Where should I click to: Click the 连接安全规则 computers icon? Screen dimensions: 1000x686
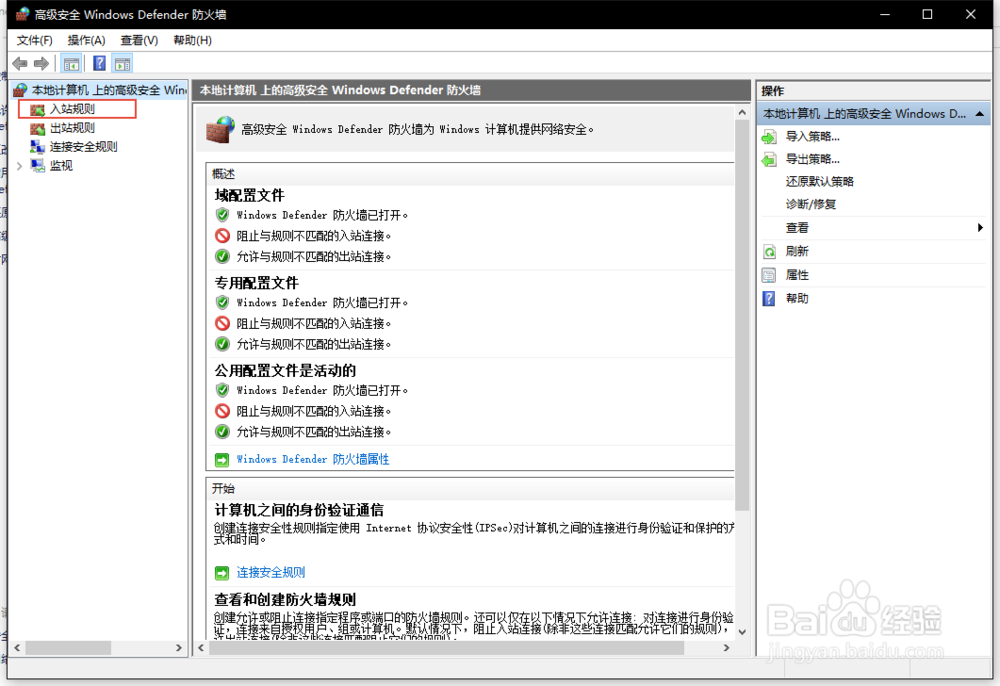(38, 147)
